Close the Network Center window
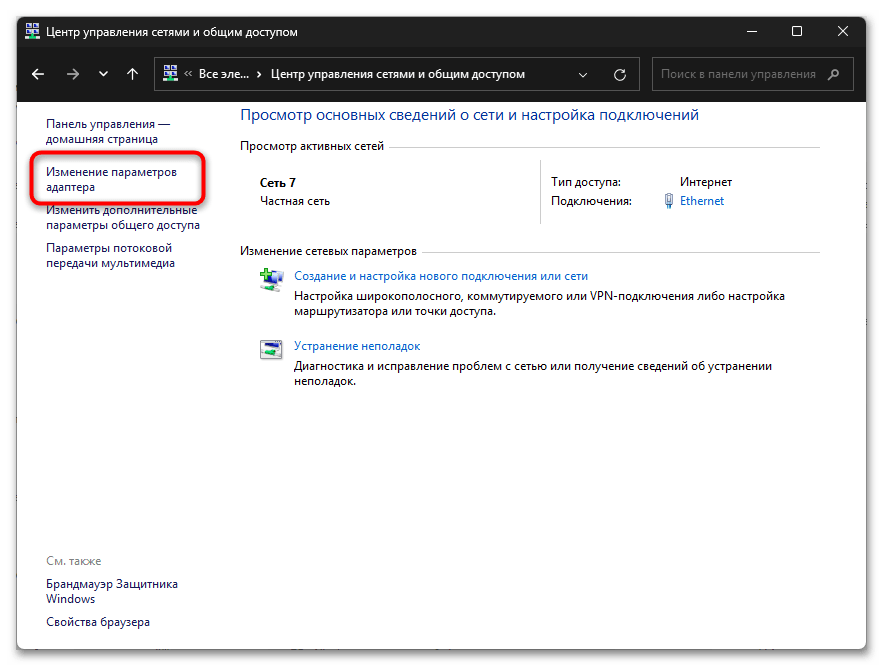The width and height of the screenshot is (883, 666). point(842,31)
